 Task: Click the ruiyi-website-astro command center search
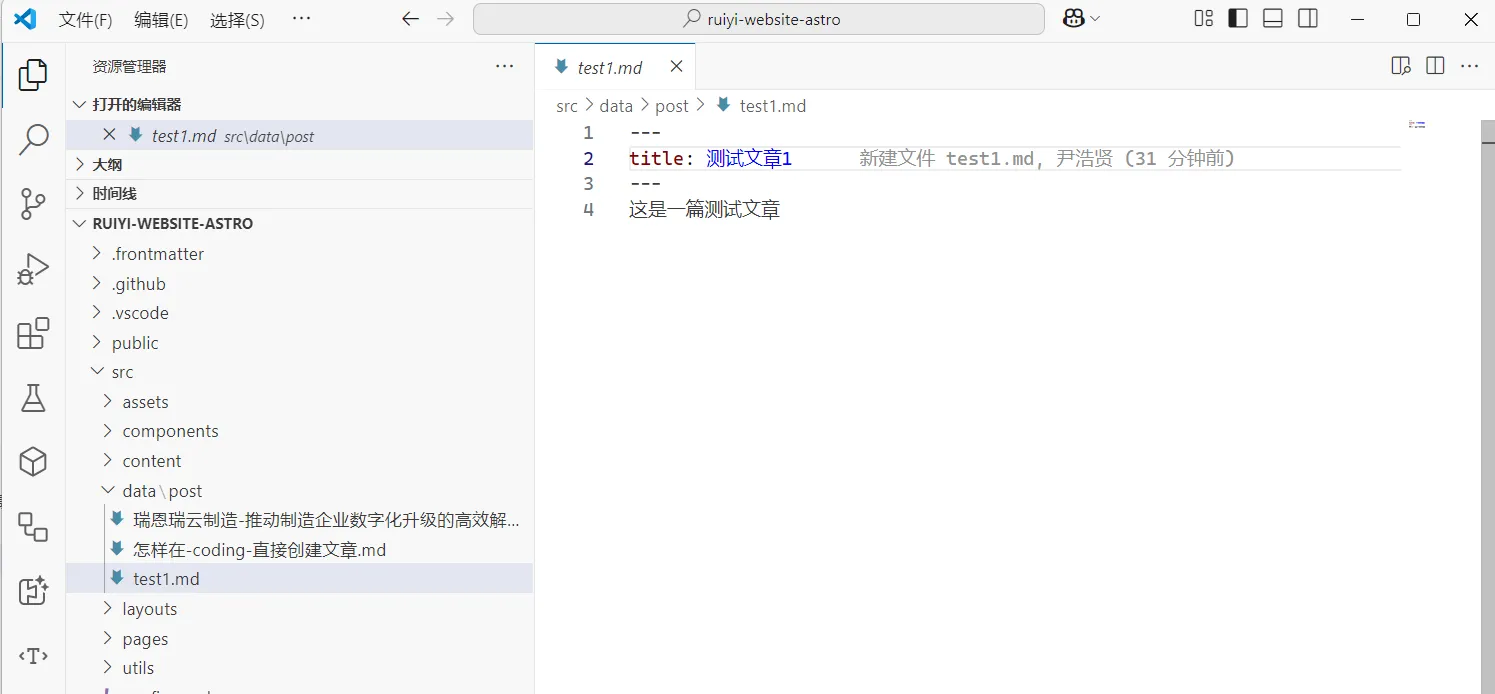[759, 19]
